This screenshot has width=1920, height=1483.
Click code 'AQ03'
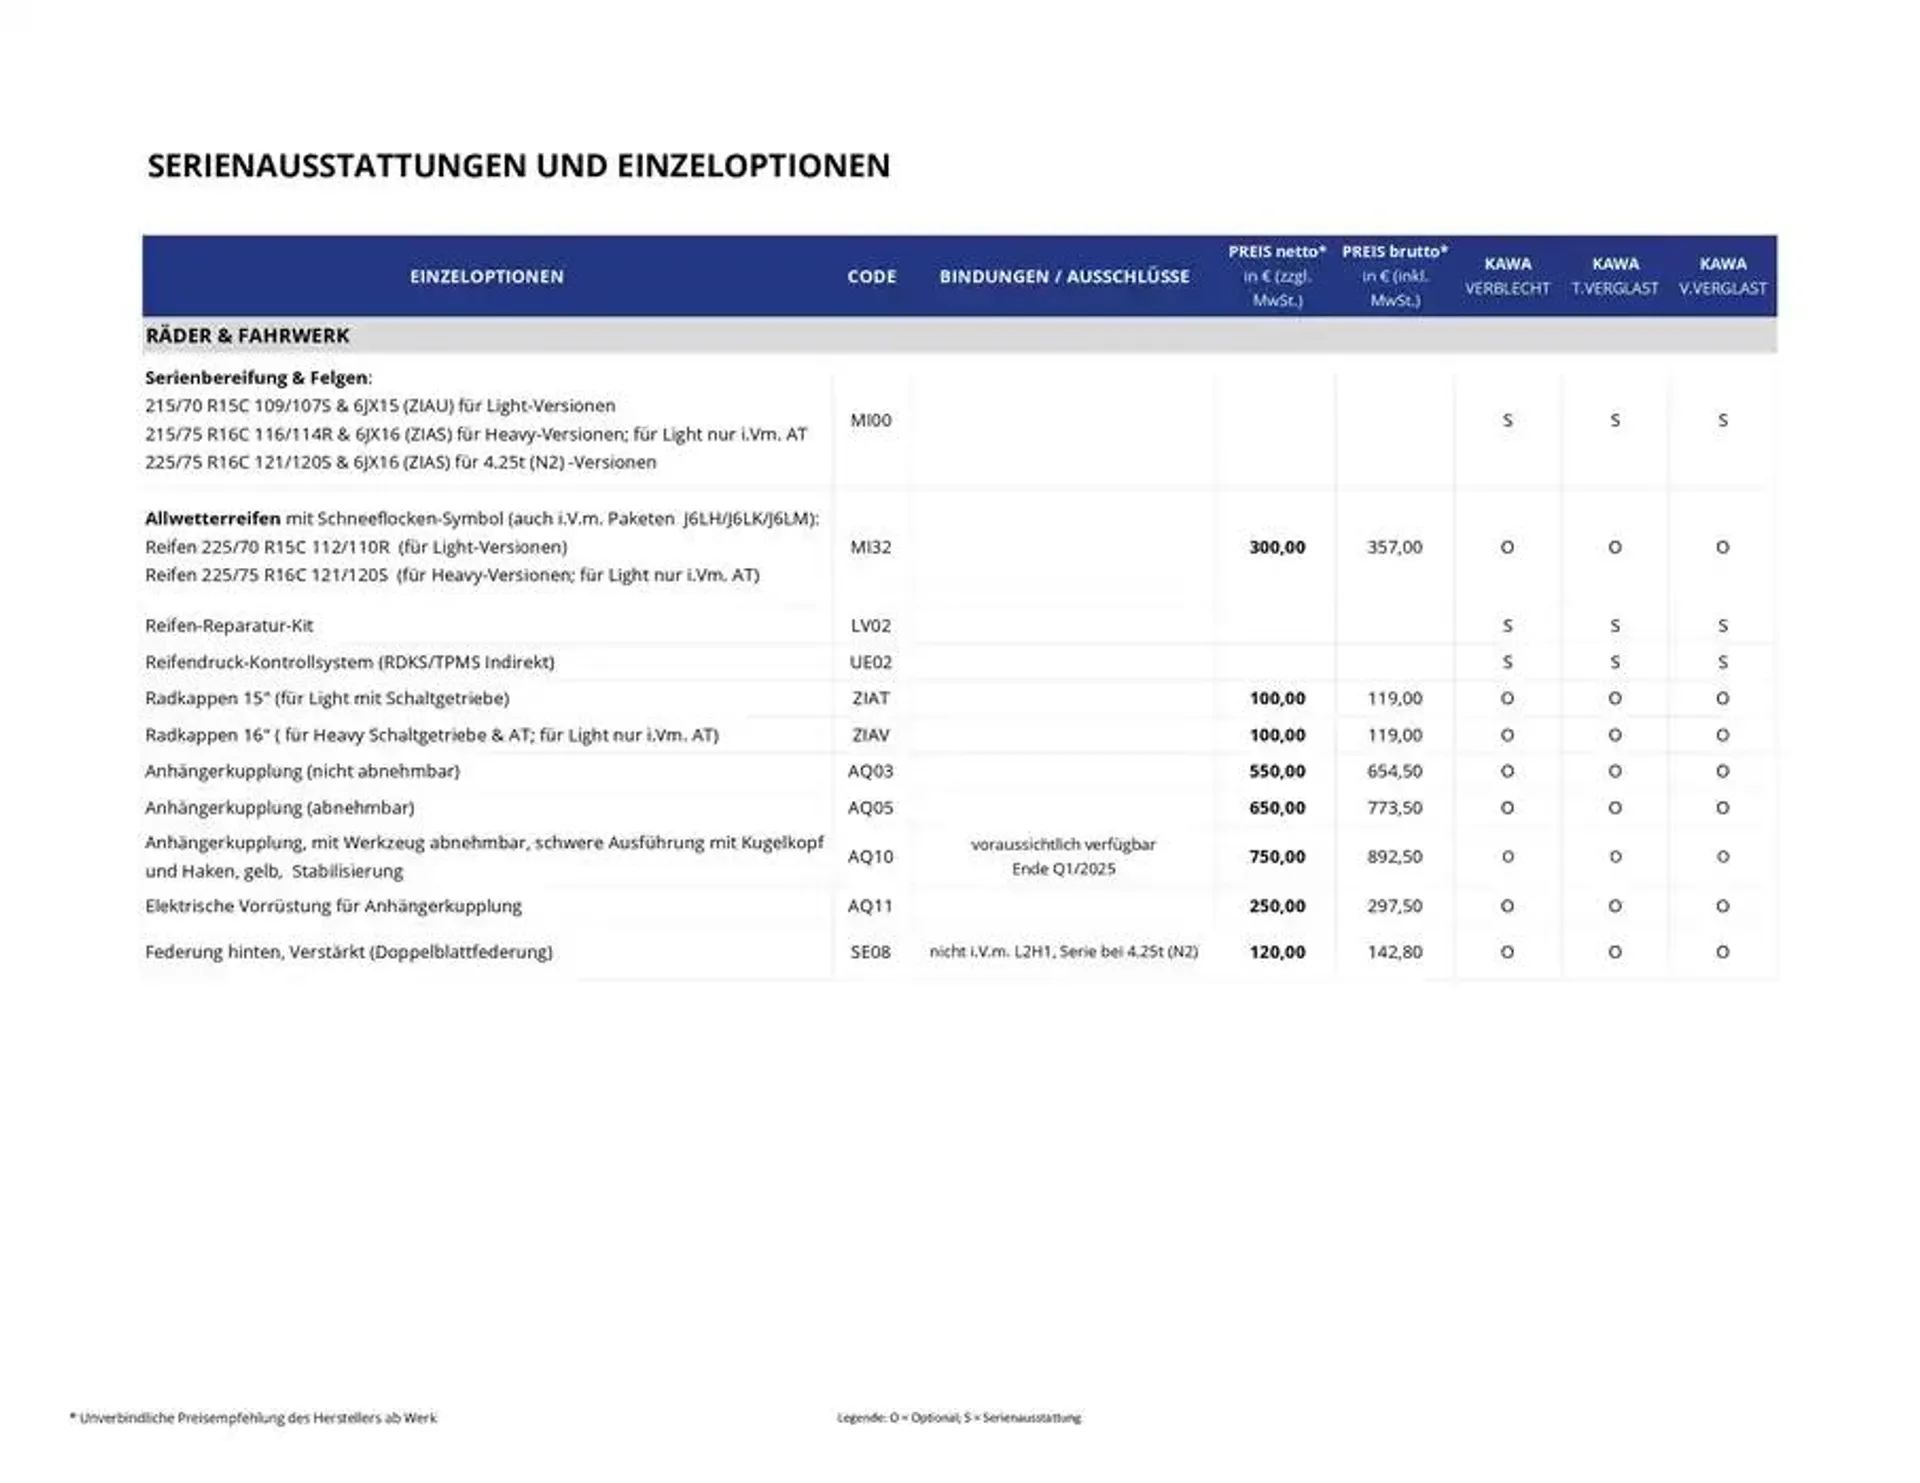(x=871, y=771)
